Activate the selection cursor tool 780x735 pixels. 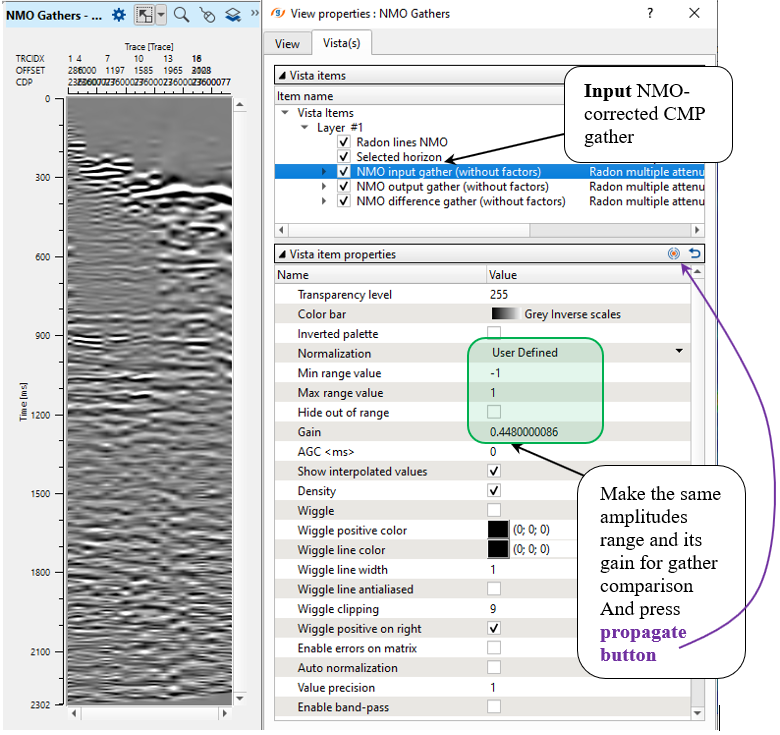[x=144, y=15]
